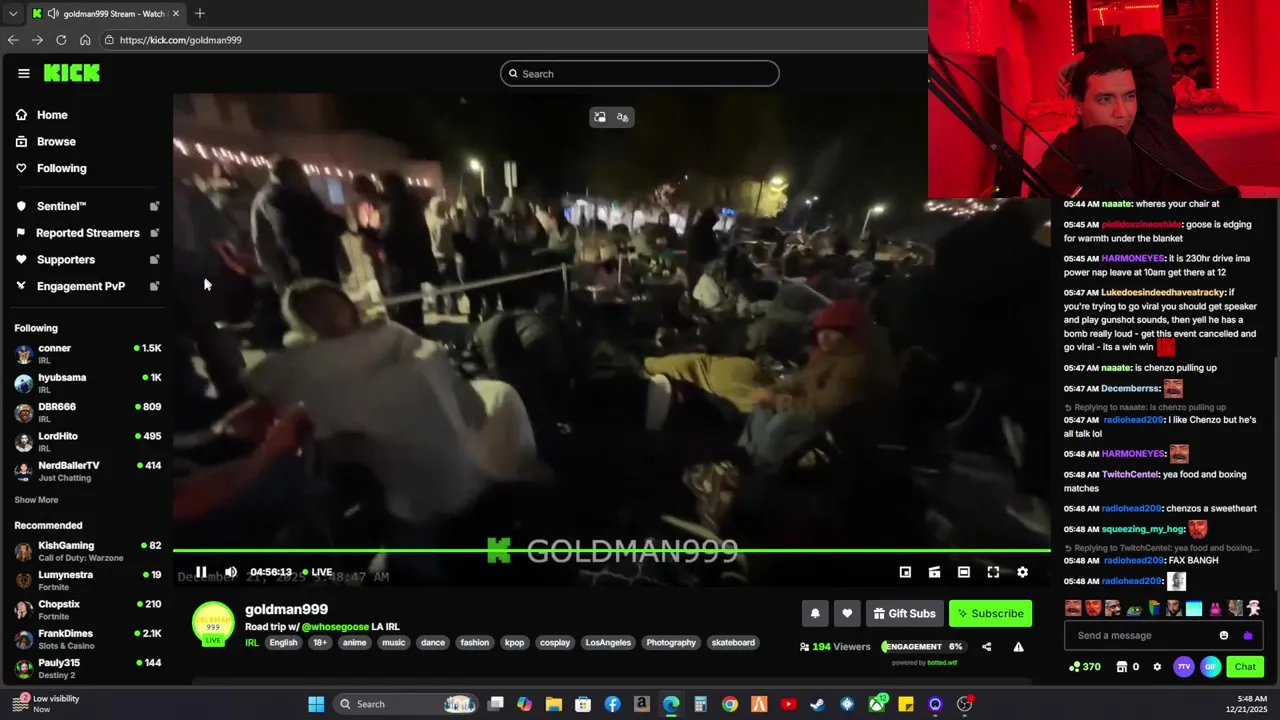The image size is (1280, 720).
Task: Open the emoji picker in chat
Action: pyautogui.click(x=1224, y=636)
